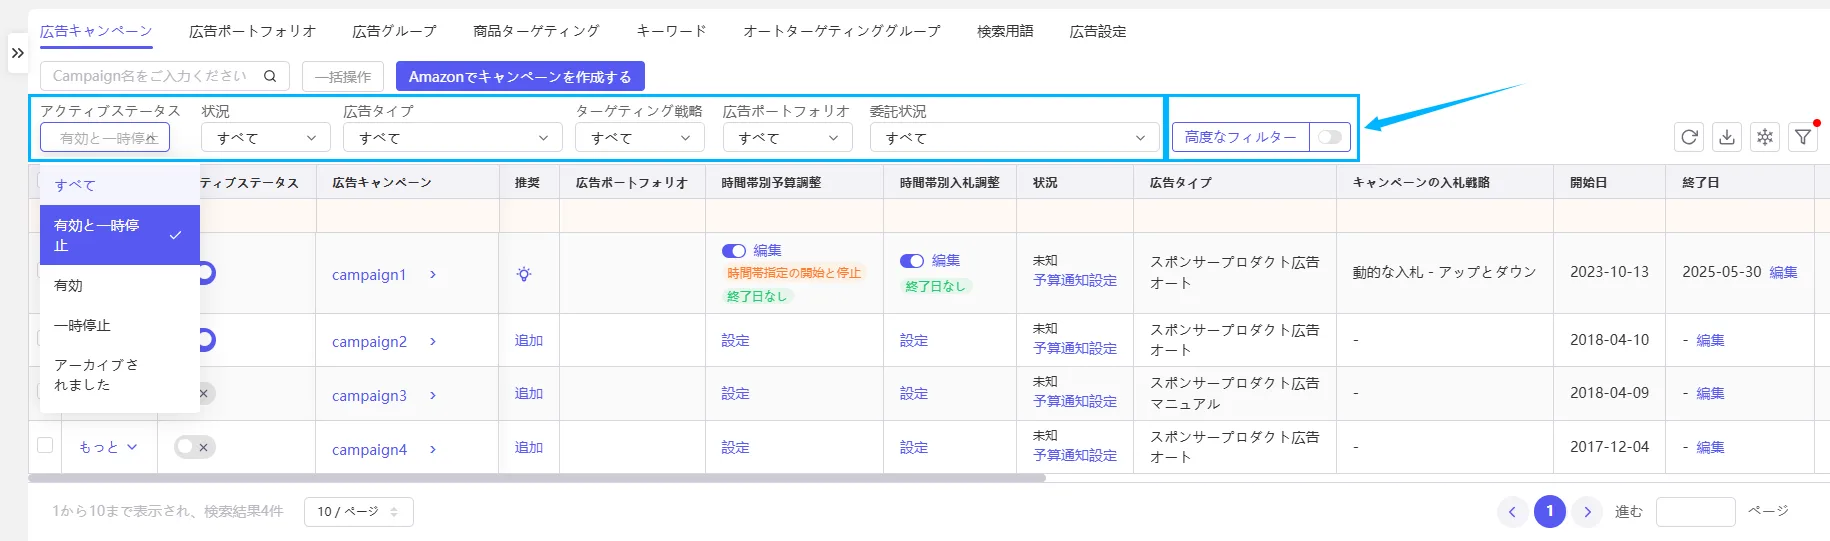Select すべて in status dropdown list
The image size is (1830, 541).
click(120, 185)
